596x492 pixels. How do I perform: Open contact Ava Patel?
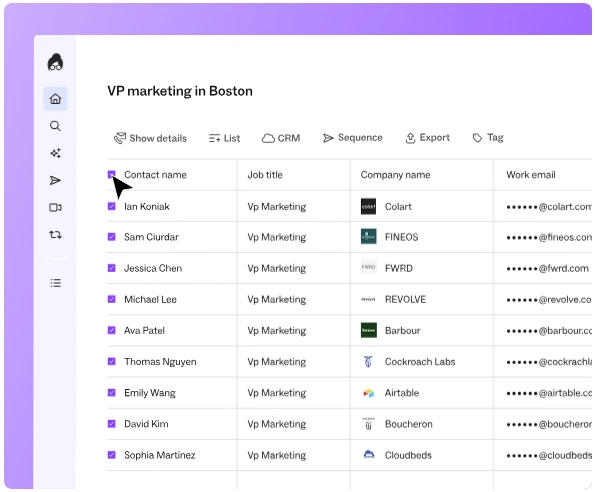point(144,330)
